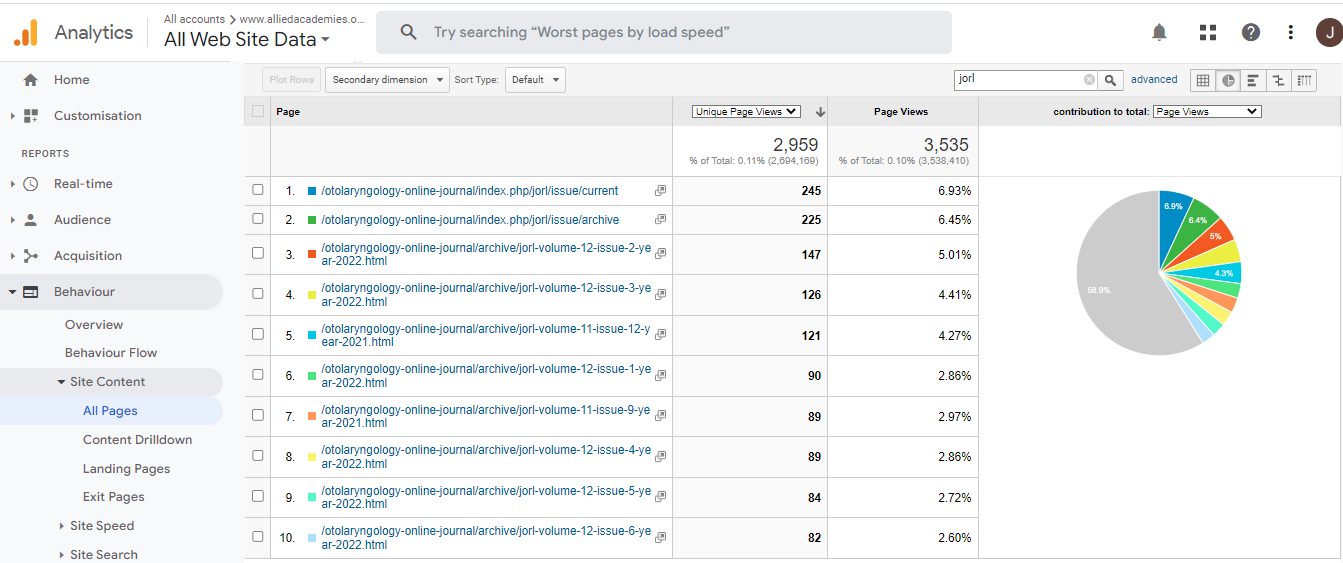
Task: Select the pie chart percentage view icon
Action: coord(1228,80)
